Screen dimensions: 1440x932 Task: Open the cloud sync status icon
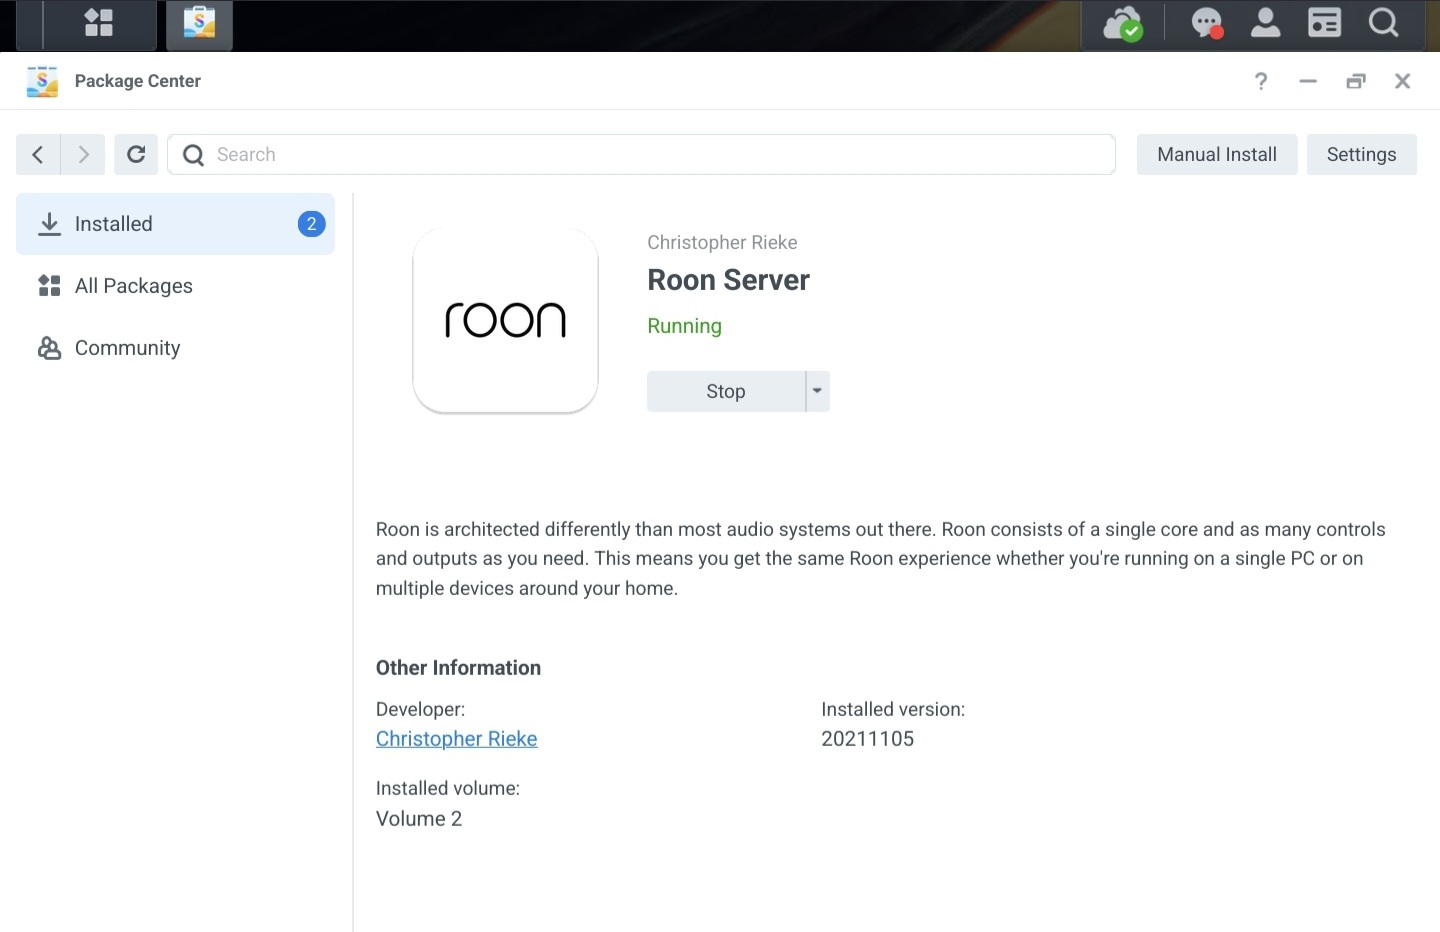1122,24
